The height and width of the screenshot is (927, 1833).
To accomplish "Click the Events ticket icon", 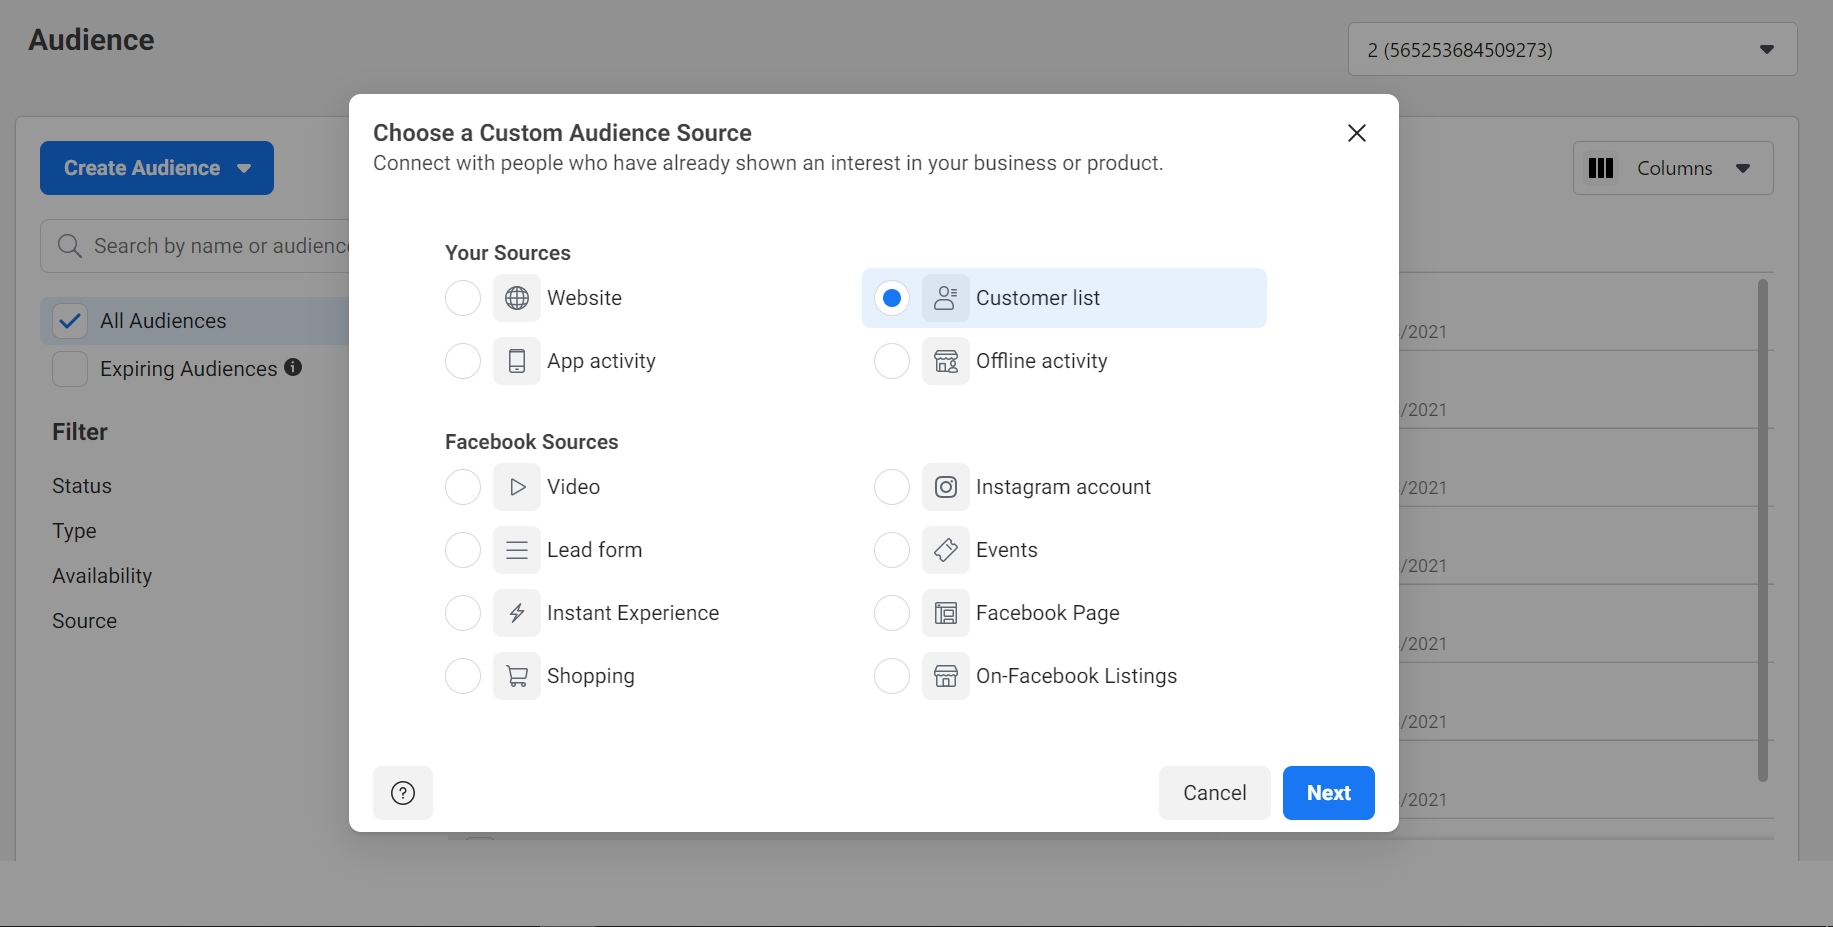I will (946, 550).
